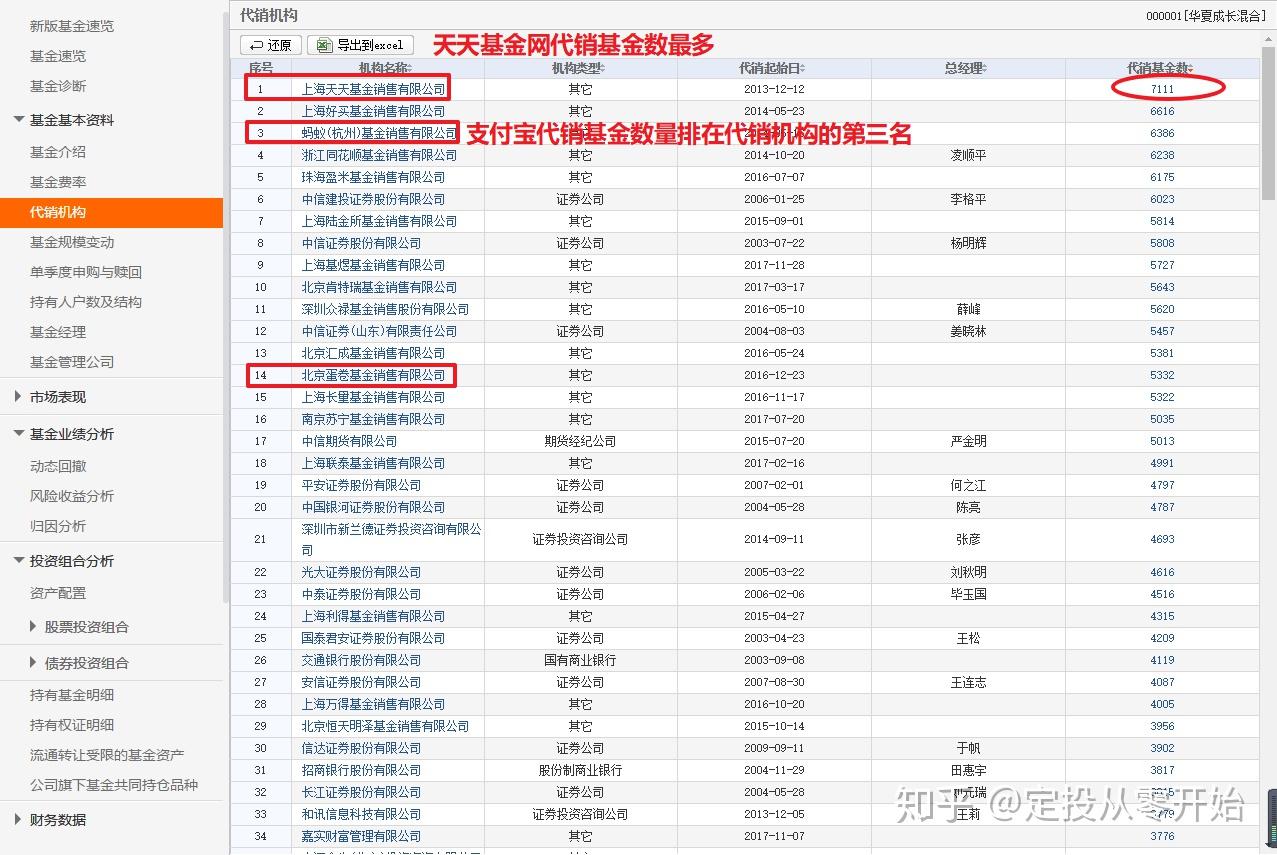Open the 基金诊断 page
The width and height of the screenshot is (1277, 855).
click(x=58, y=86)
